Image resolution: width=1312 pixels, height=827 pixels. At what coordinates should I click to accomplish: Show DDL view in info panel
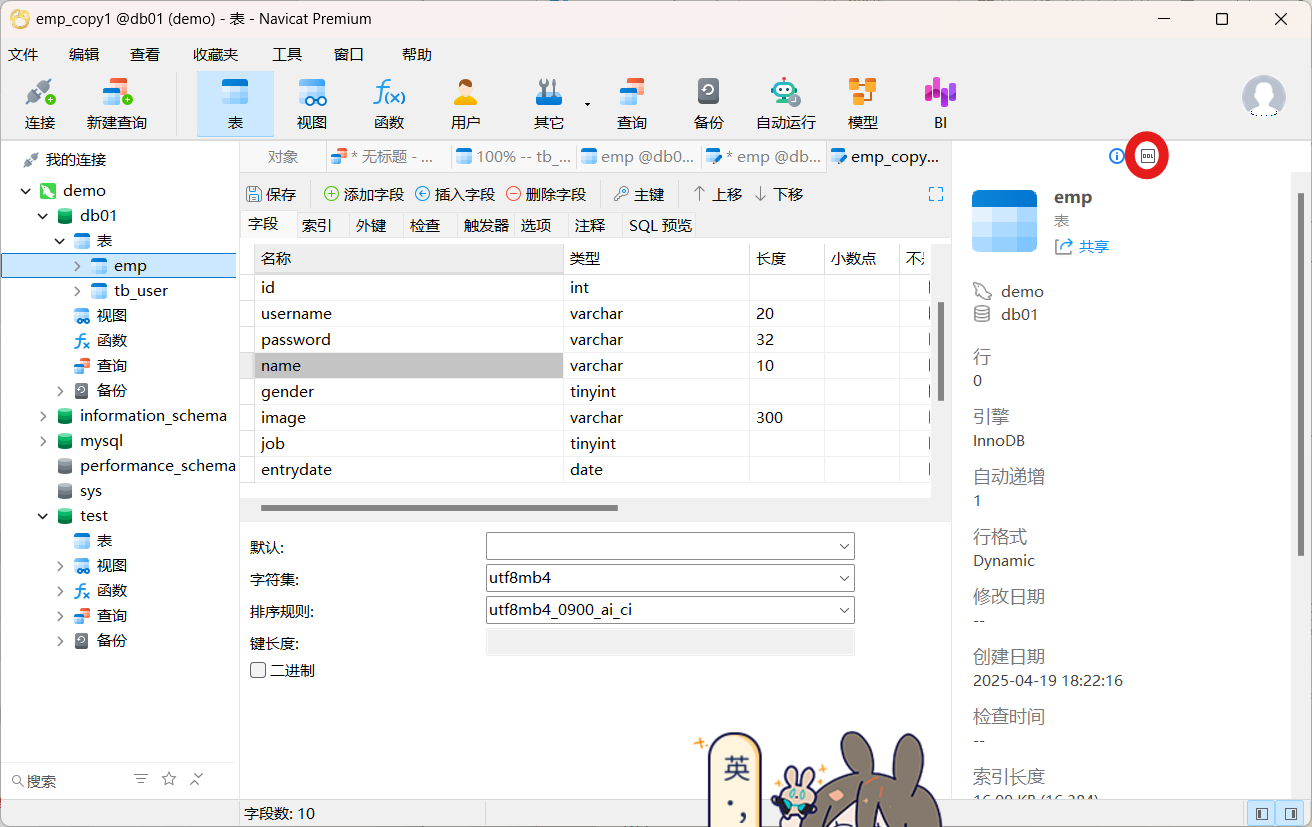pos(1148,156)
